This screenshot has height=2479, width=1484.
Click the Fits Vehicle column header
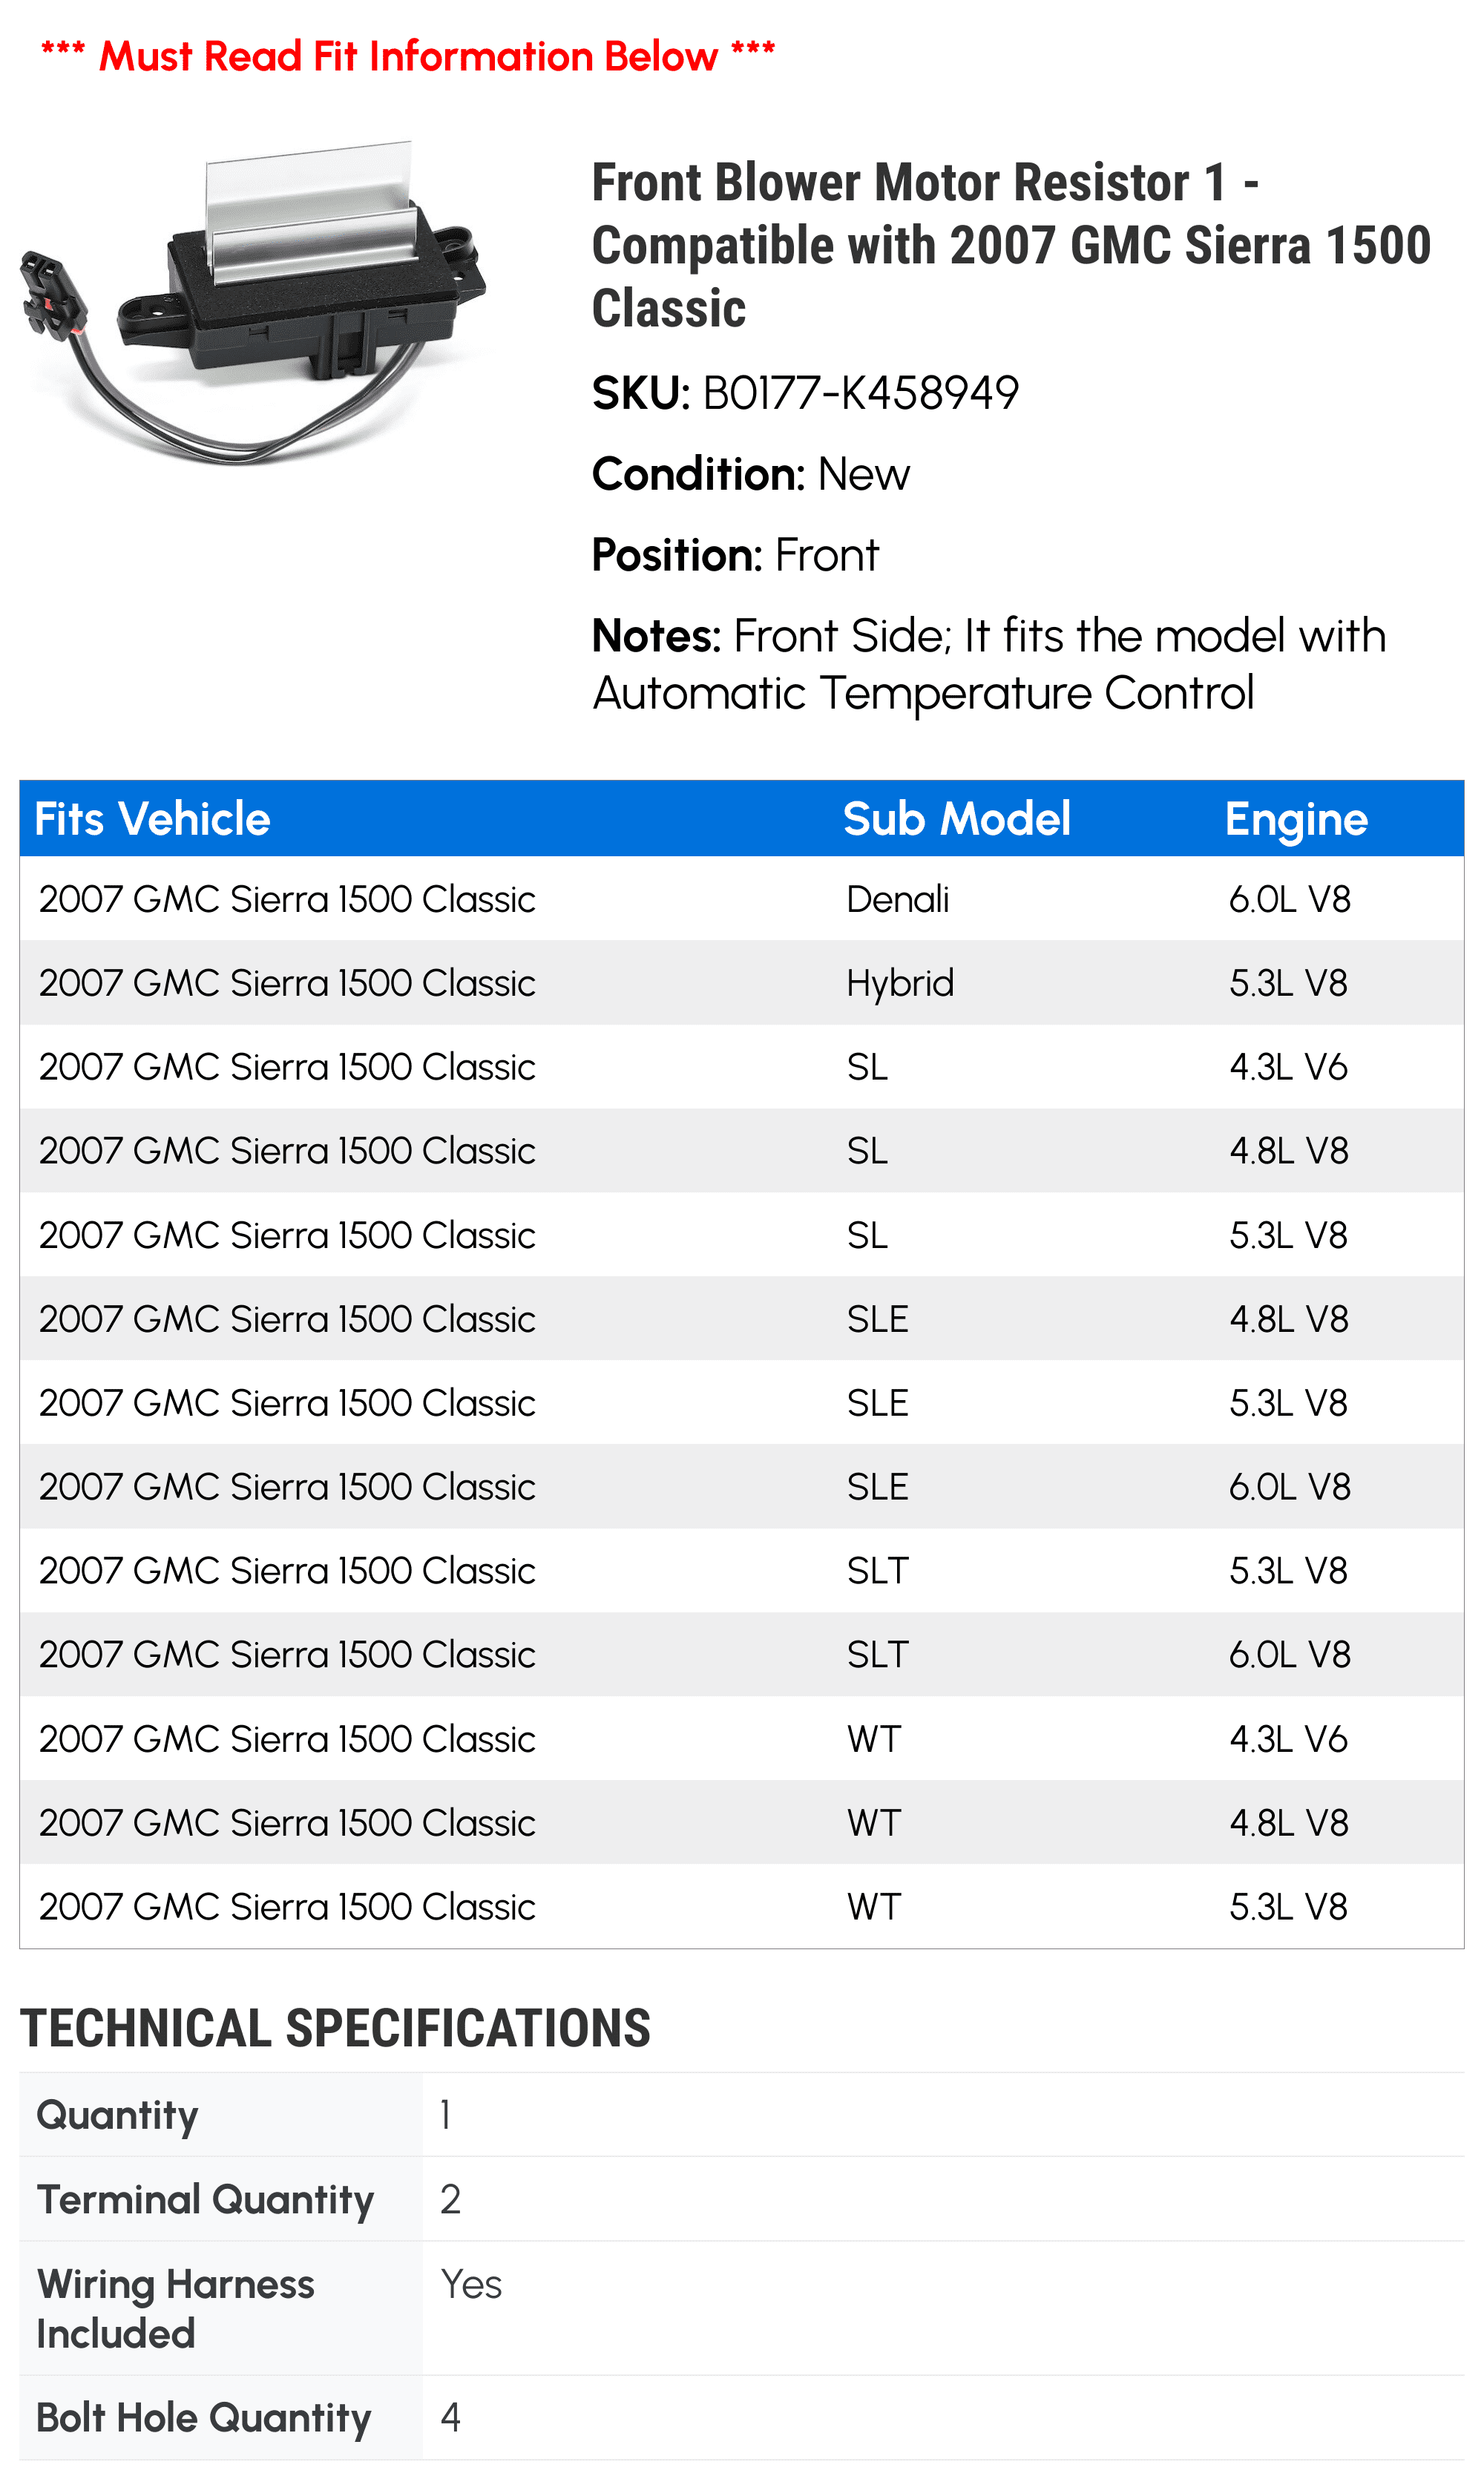(x=152, y=819)
